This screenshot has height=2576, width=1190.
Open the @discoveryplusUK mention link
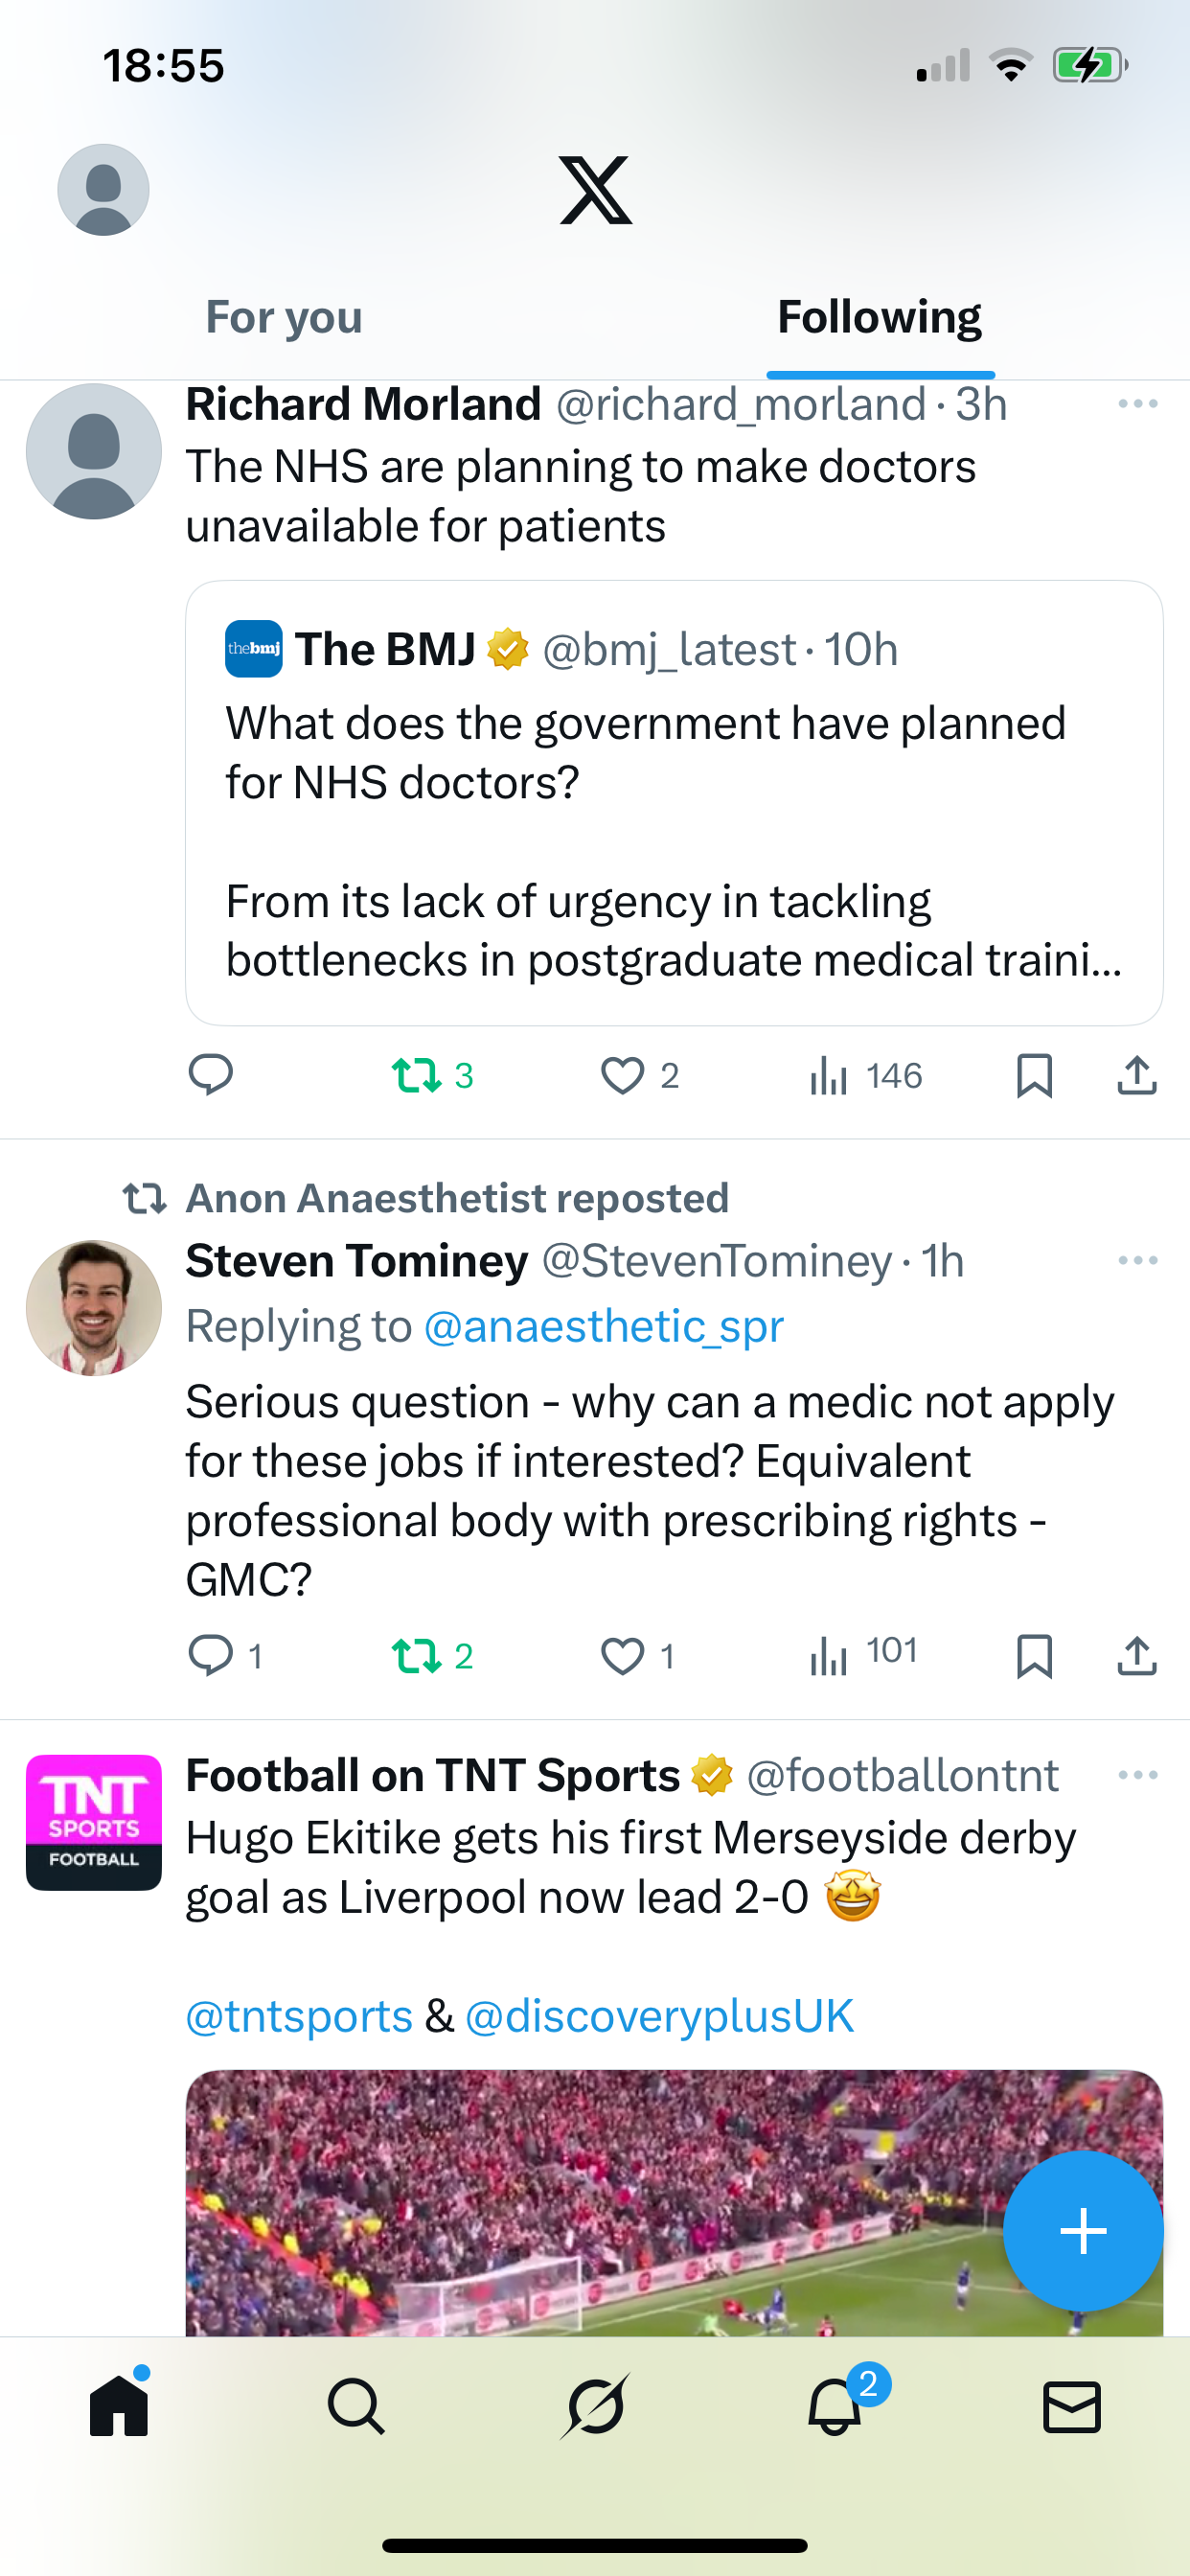659,2016
